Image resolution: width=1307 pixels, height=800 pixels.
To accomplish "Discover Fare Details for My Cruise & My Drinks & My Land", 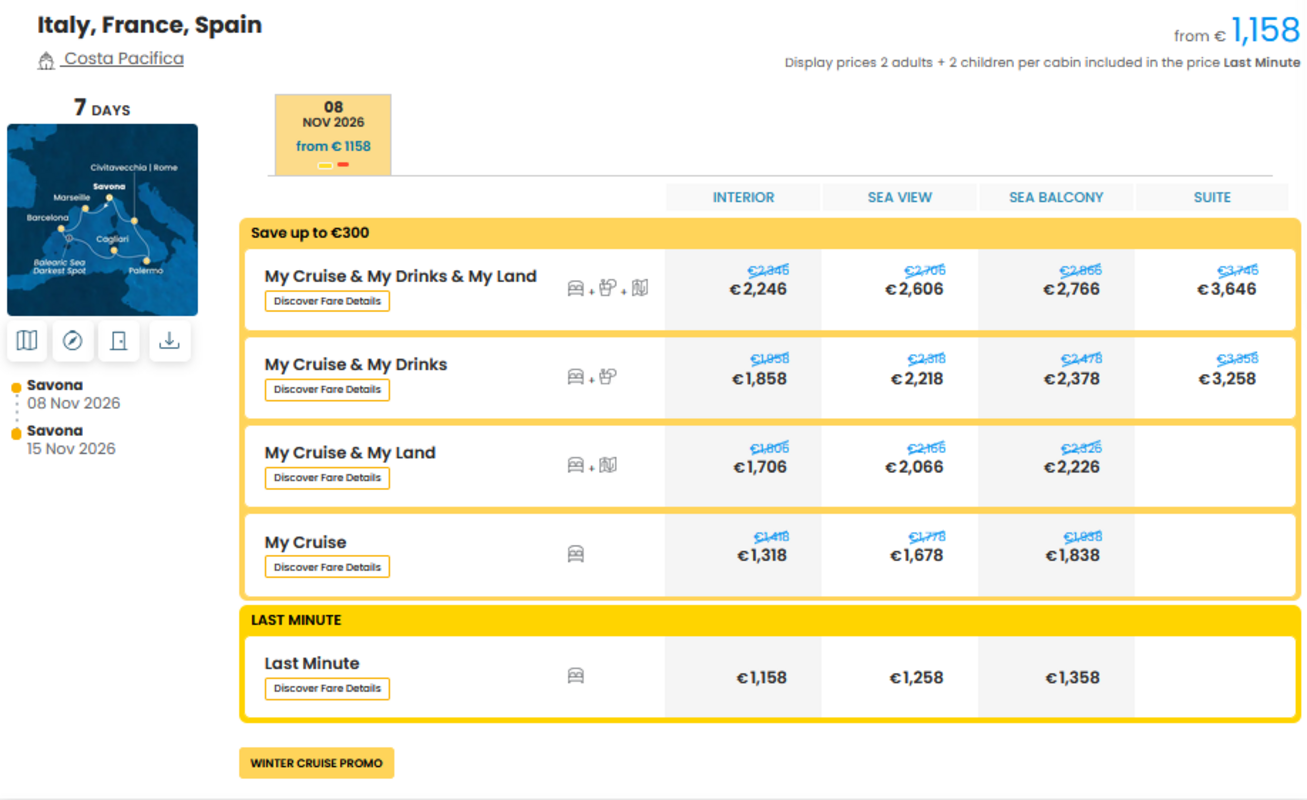I will click(x=327, y=301).
